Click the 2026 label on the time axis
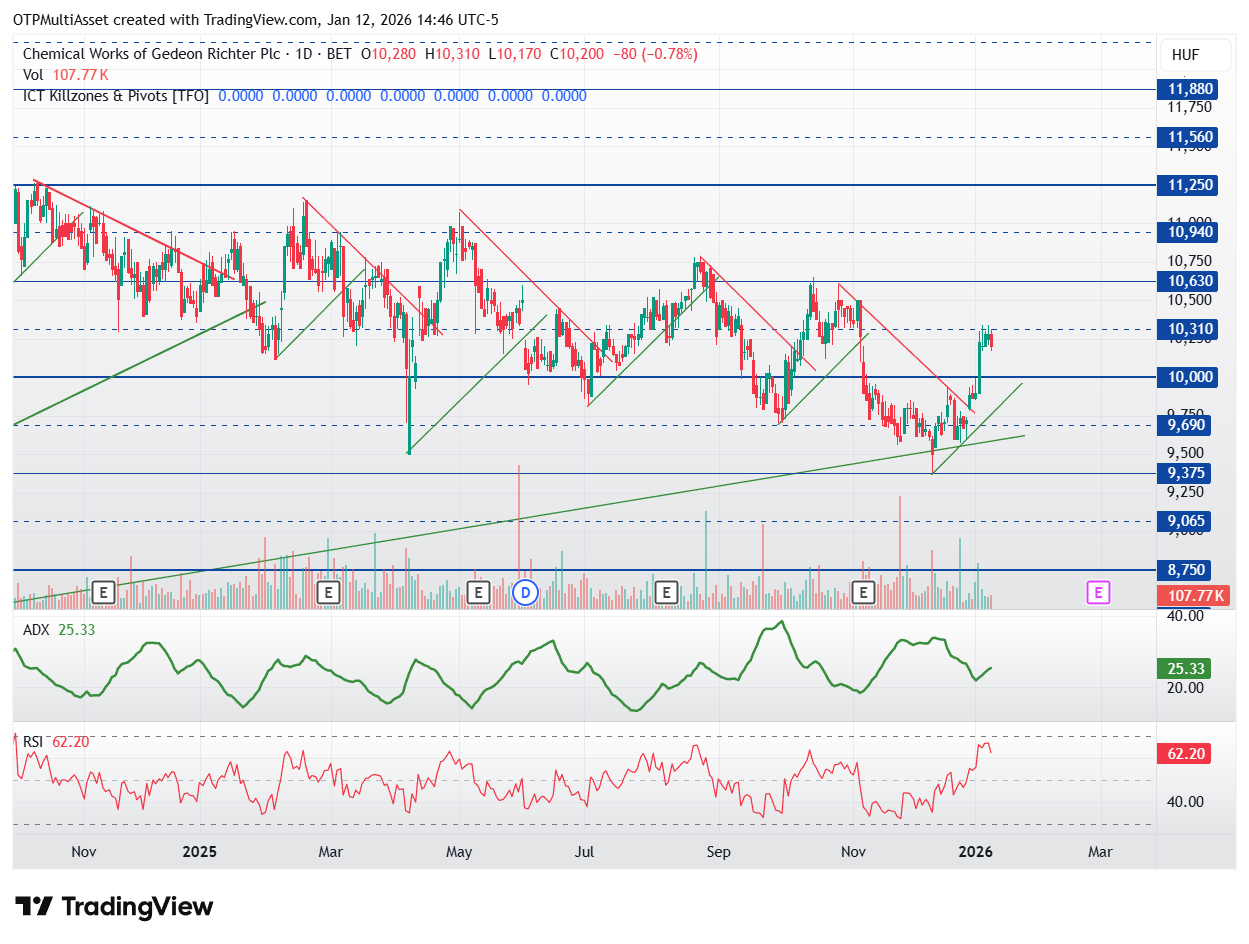 tap(975, 852)
